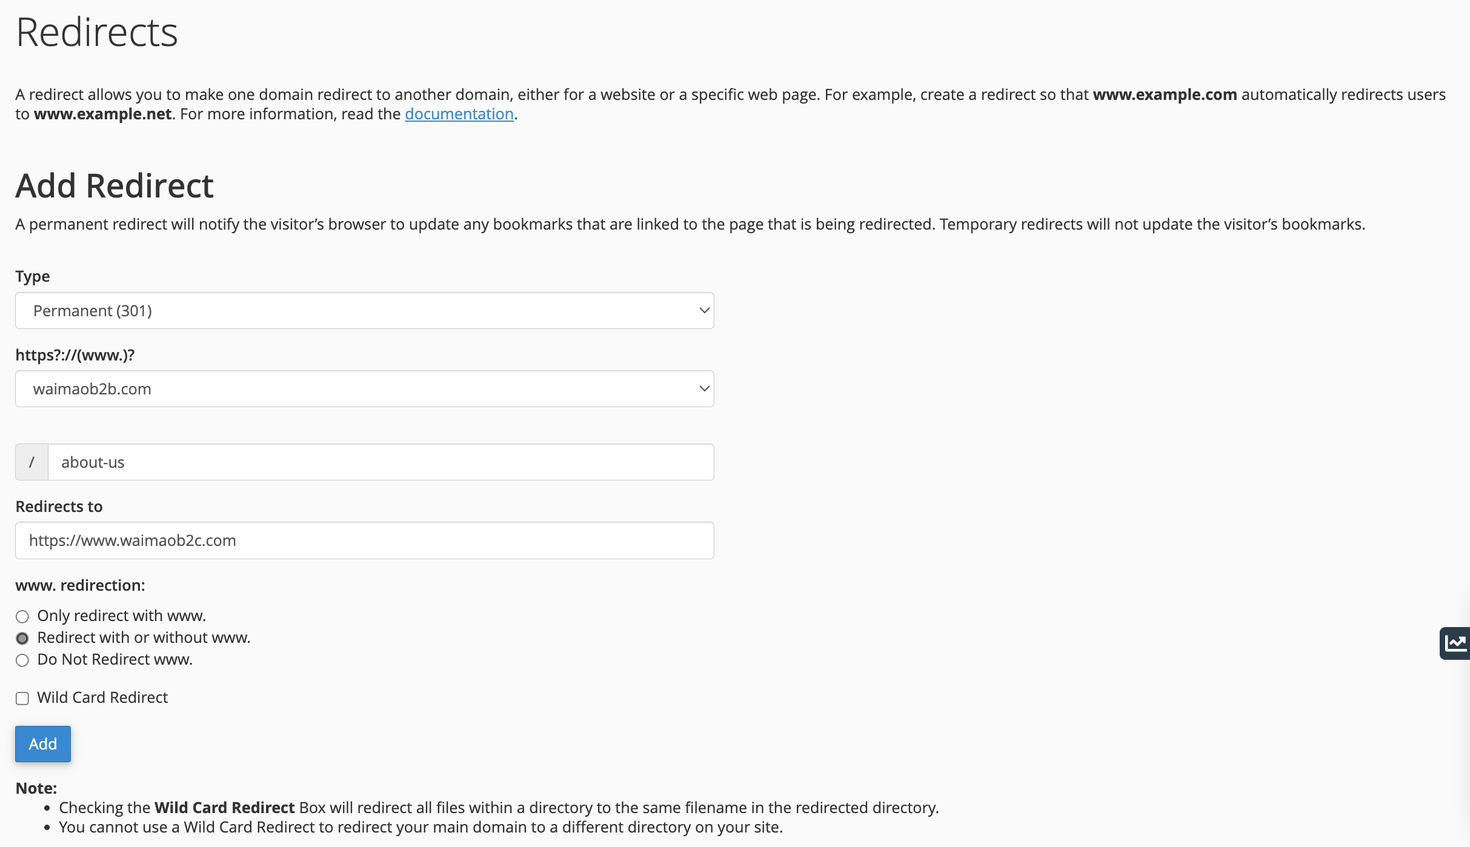The width and height of the screenshot is (1470, 847).
Task: Click the Type field label
Action: click(x=32, y=276)
